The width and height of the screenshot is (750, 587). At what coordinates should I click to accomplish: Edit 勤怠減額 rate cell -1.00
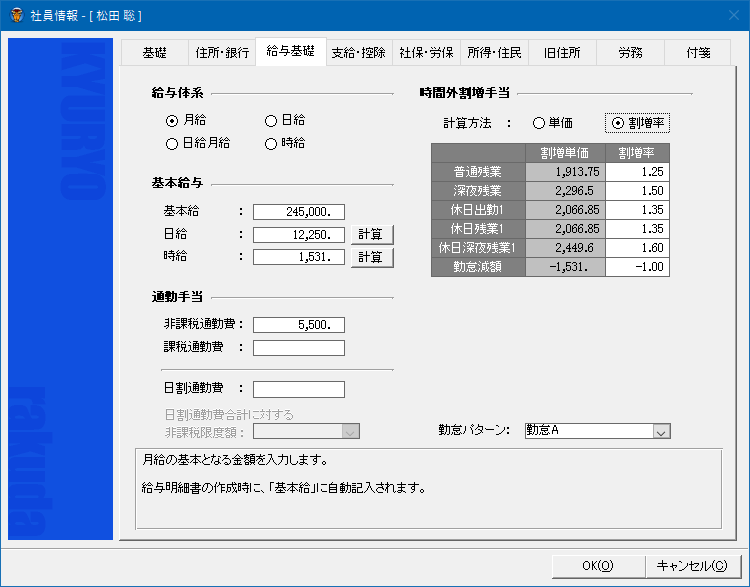(x=637, y=267)
